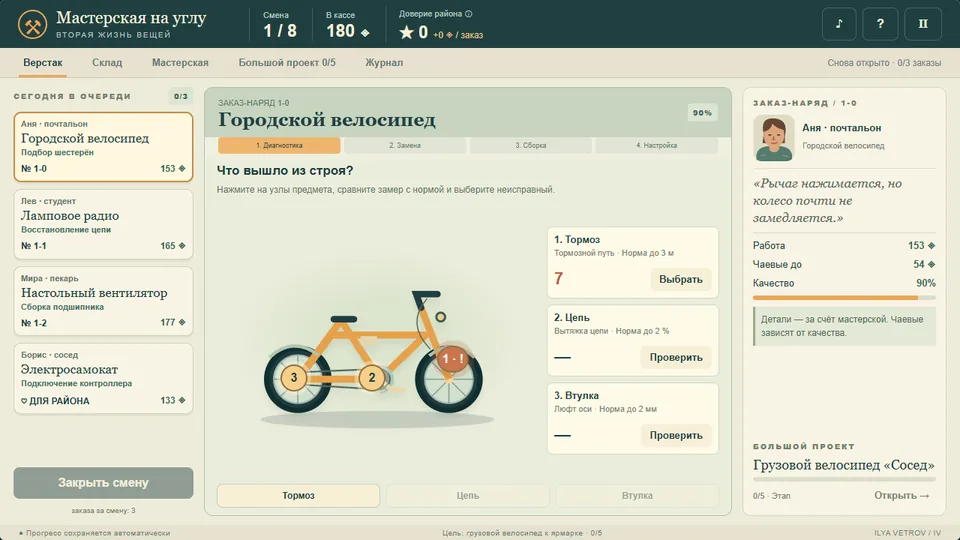Choose the Цепь answer button at bottom
This screenshot has width=960, height=540.
[x=468, y=495]
